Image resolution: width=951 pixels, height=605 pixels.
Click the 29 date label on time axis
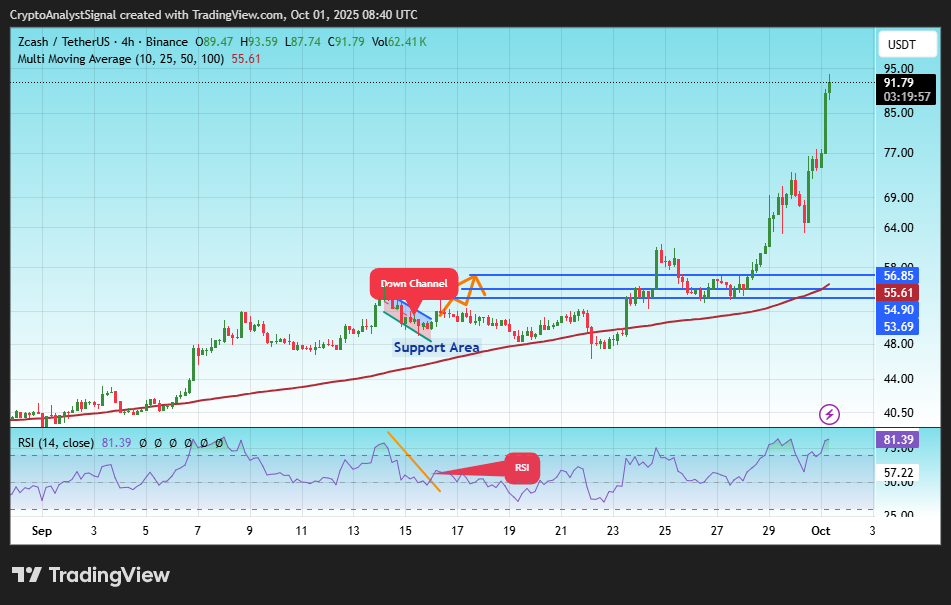[768, 531]
